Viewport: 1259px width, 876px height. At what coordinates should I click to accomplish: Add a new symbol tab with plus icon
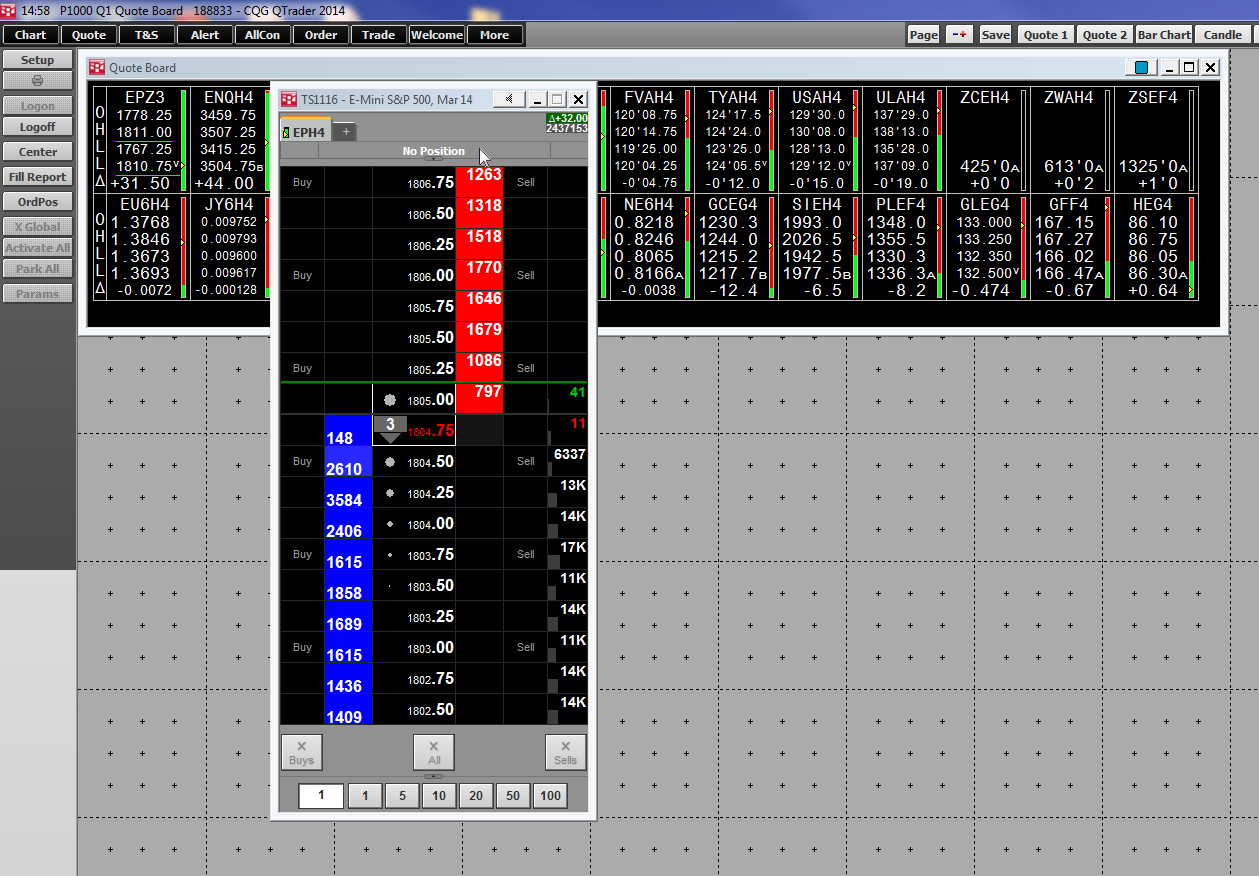pos(345,132)
